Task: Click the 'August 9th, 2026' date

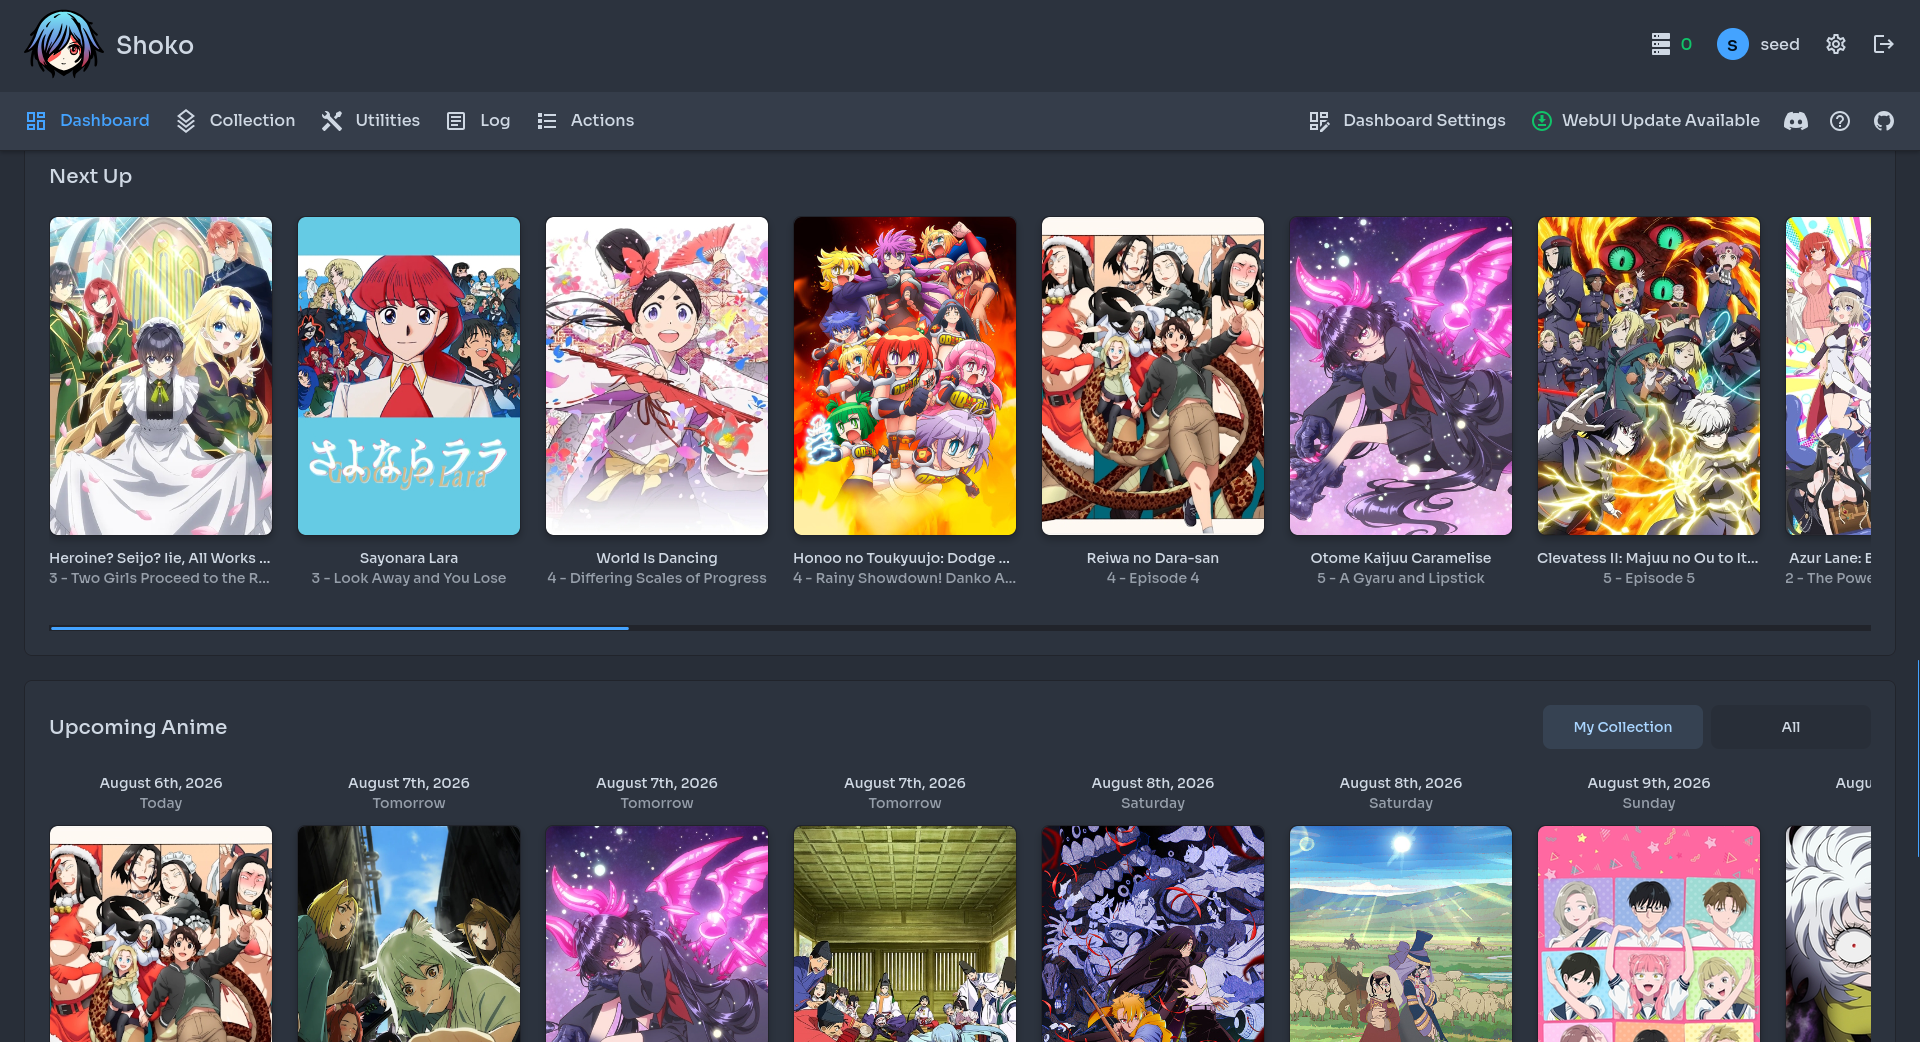Action: tap(1649, 783)
